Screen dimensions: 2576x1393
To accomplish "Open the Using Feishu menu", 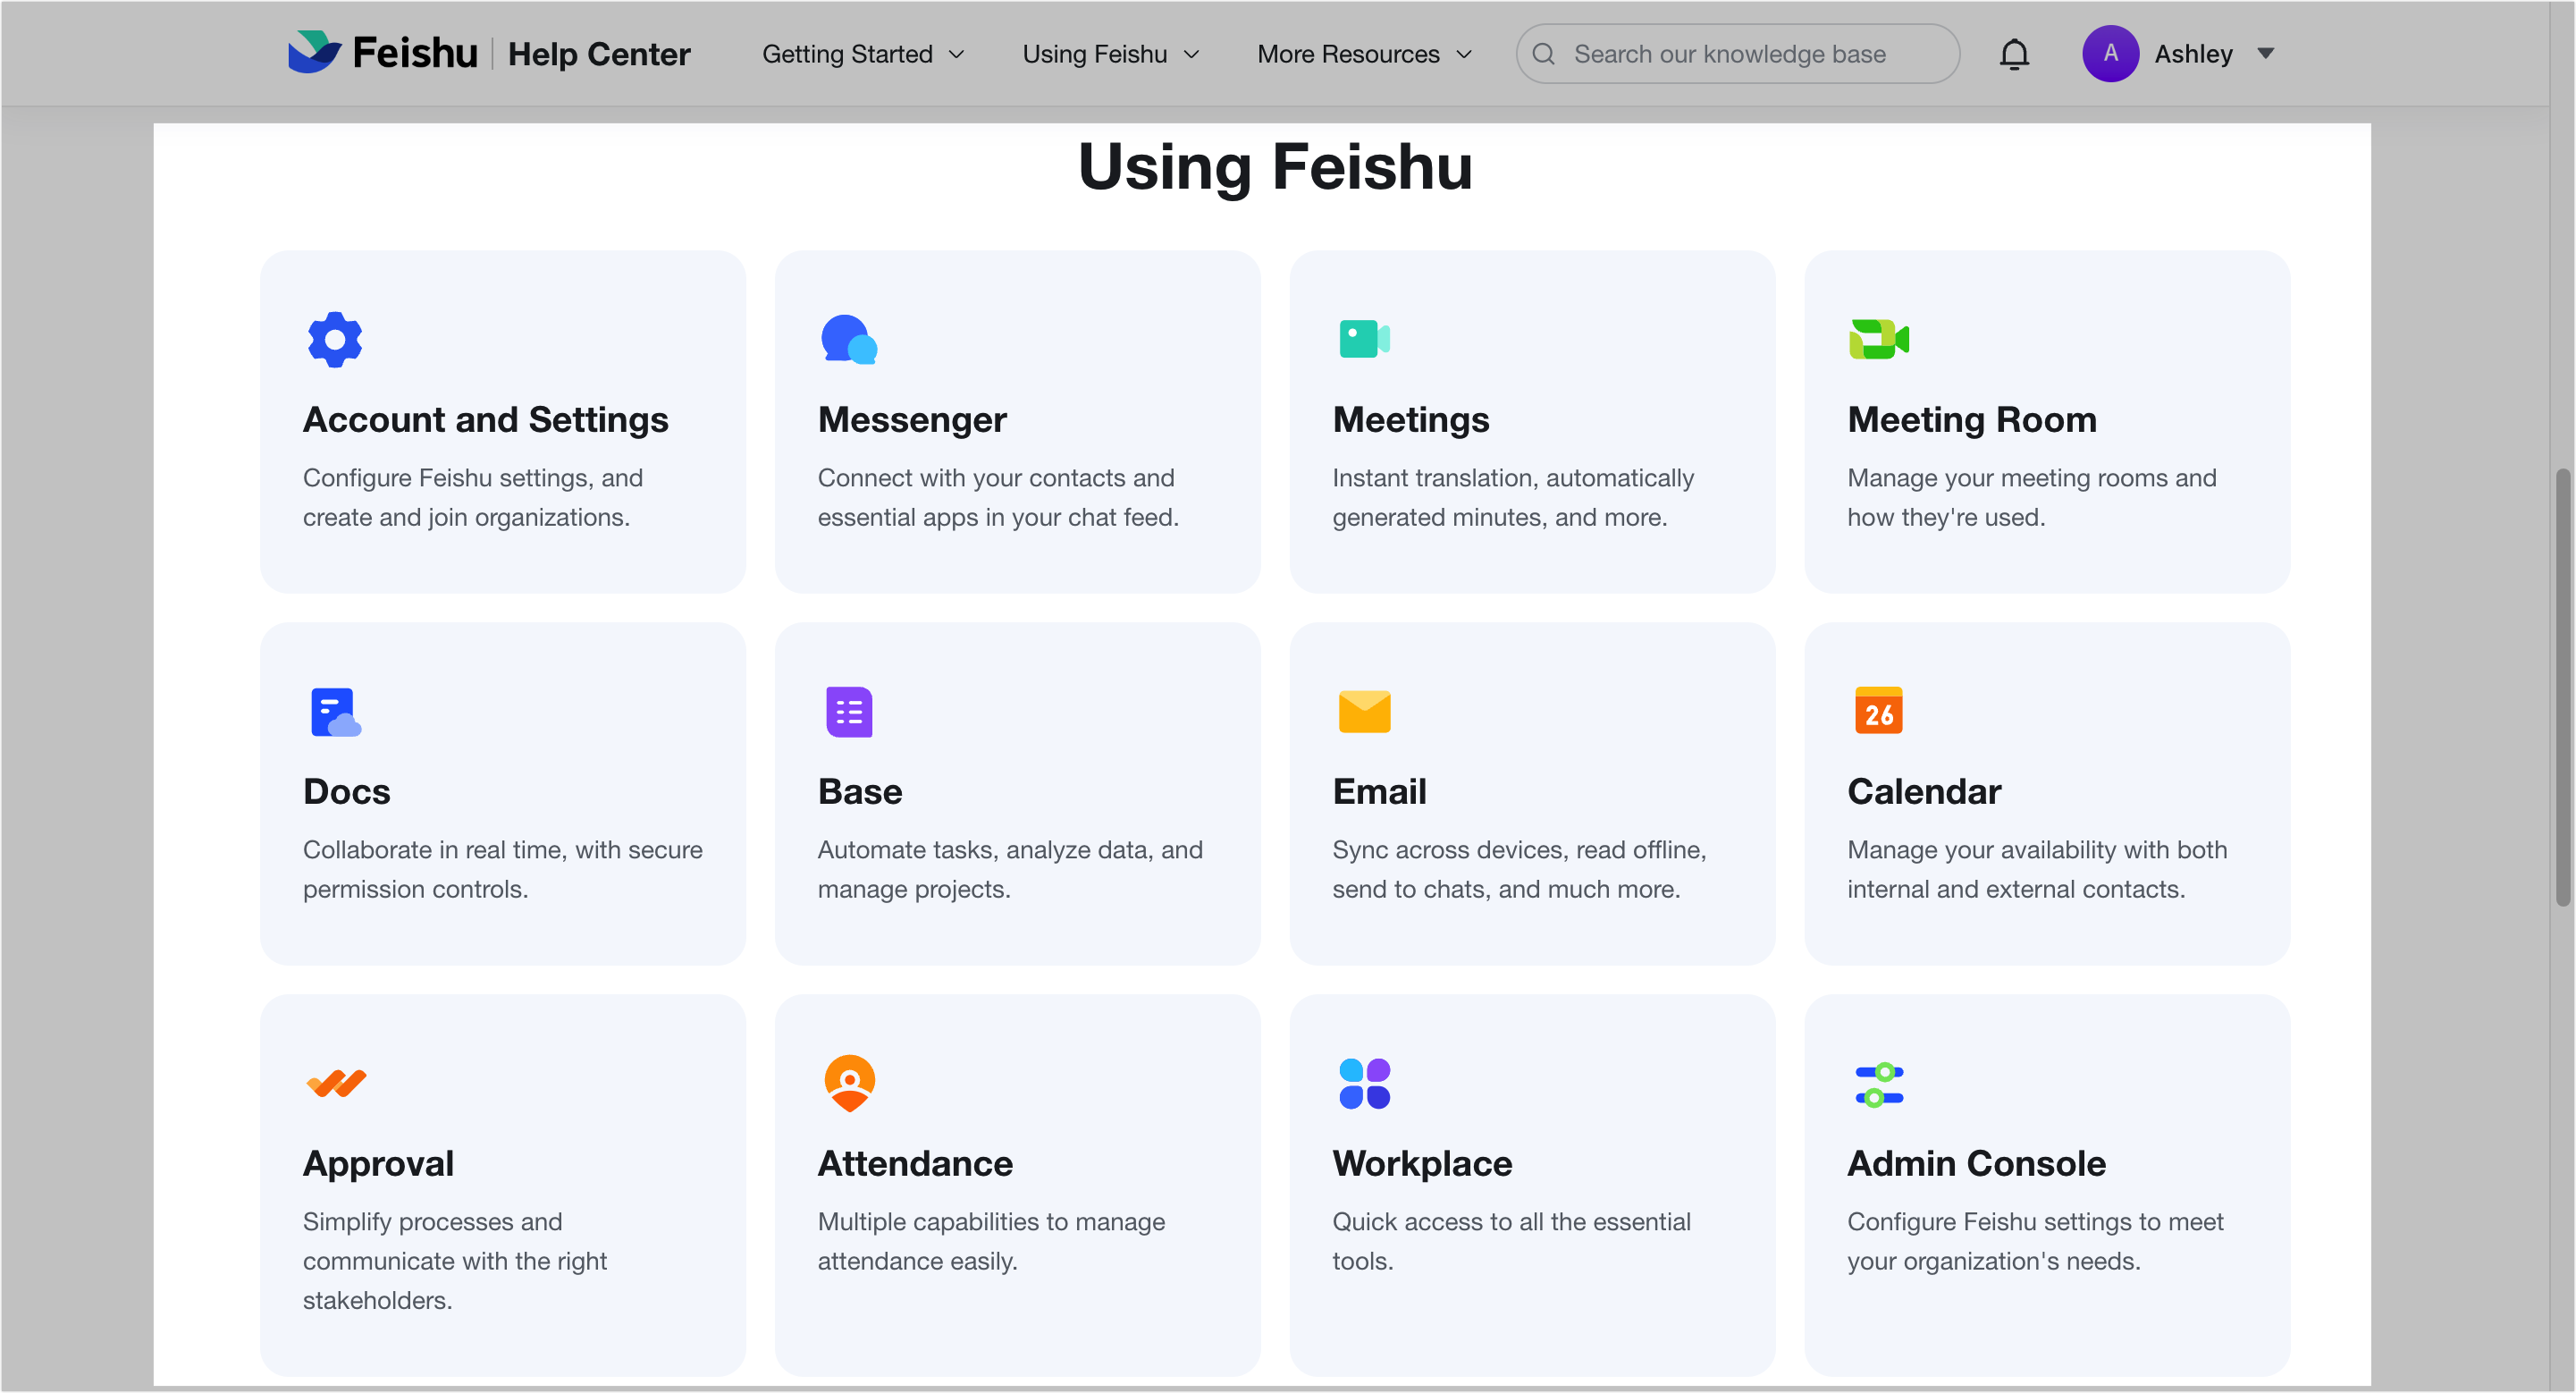I will point(1109,54).
